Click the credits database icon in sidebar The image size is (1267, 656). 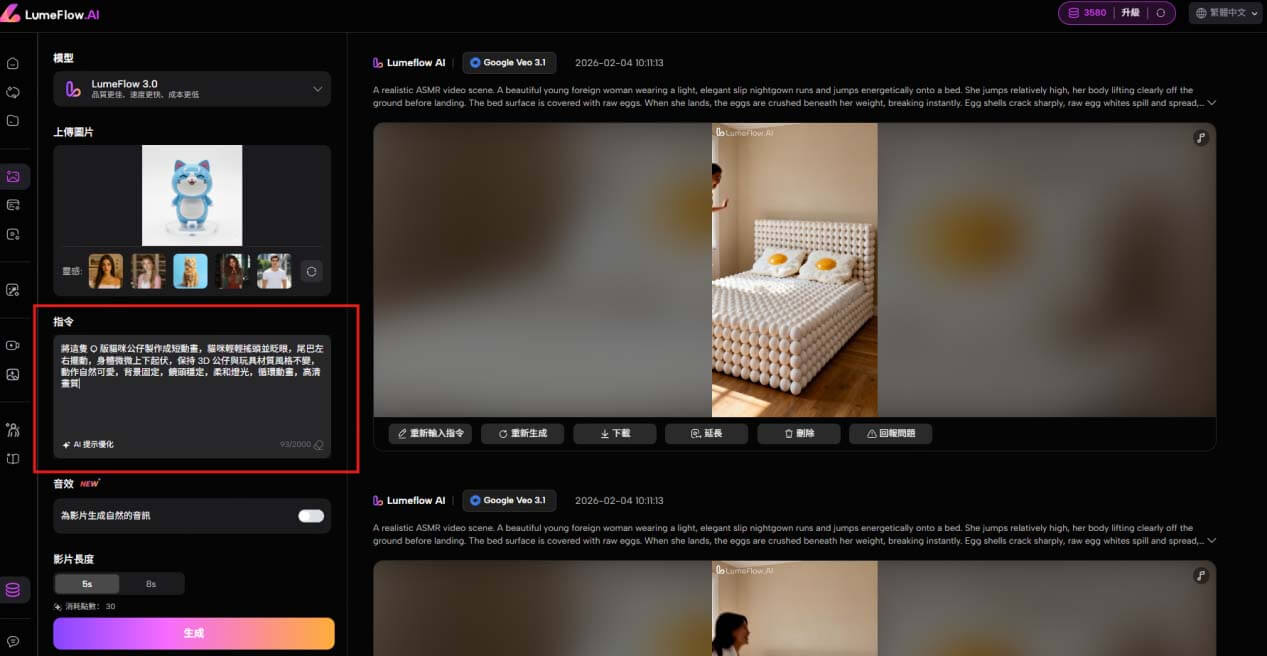point(13,590)
